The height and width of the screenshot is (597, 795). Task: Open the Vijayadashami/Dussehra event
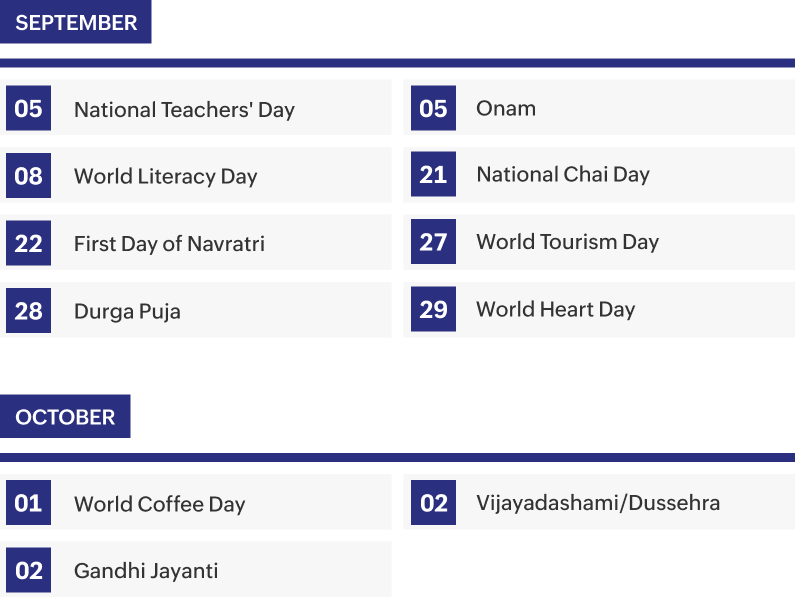(598, 502)
